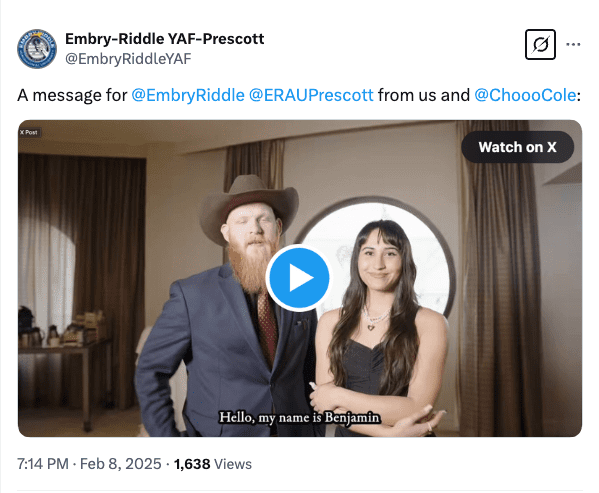Click the Feb 8, 2025 date

coord(120,464)
